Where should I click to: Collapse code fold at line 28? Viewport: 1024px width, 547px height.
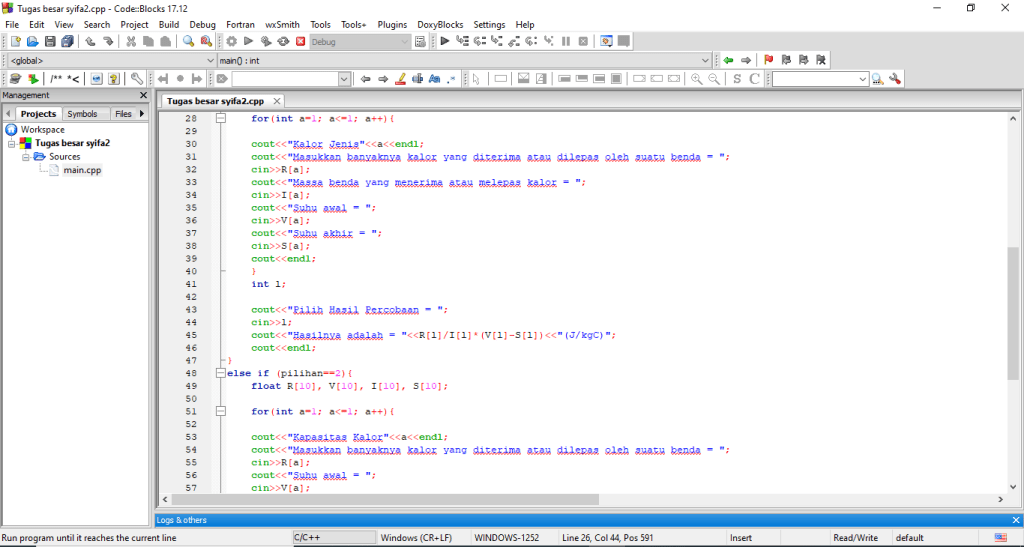tap(222, 118)
